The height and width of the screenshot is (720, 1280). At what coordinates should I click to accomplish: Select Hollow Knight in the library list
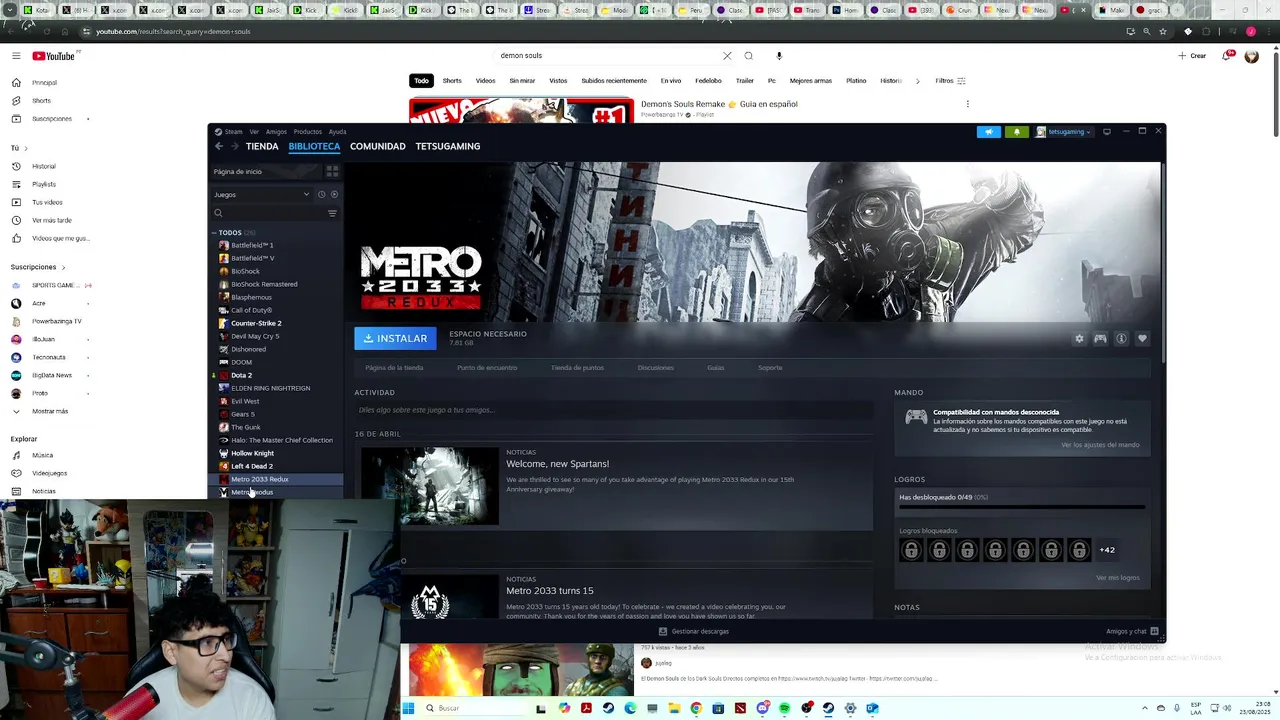(x=252, y=453)
